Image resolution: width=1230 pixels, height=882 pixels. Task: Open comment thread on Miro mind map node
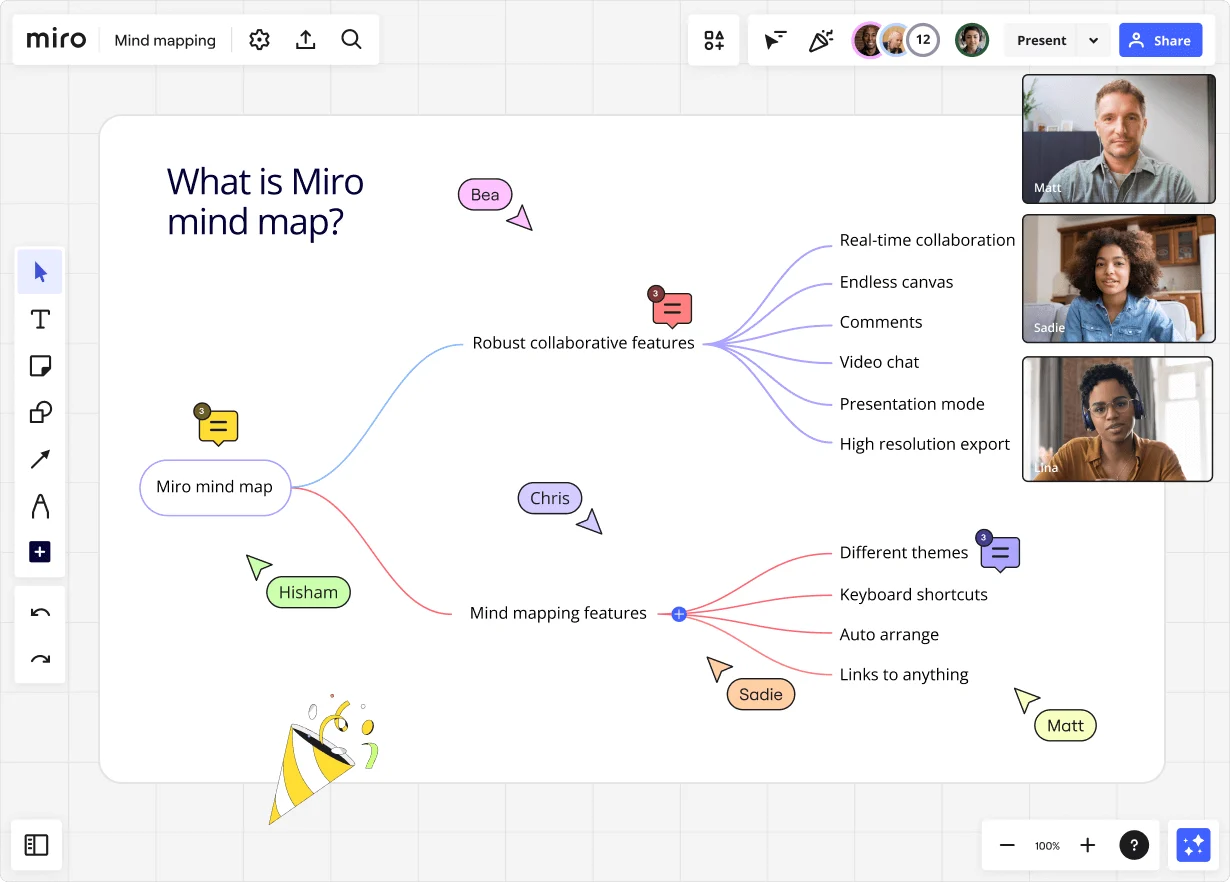pyautogui.click(x=217, y=426)
